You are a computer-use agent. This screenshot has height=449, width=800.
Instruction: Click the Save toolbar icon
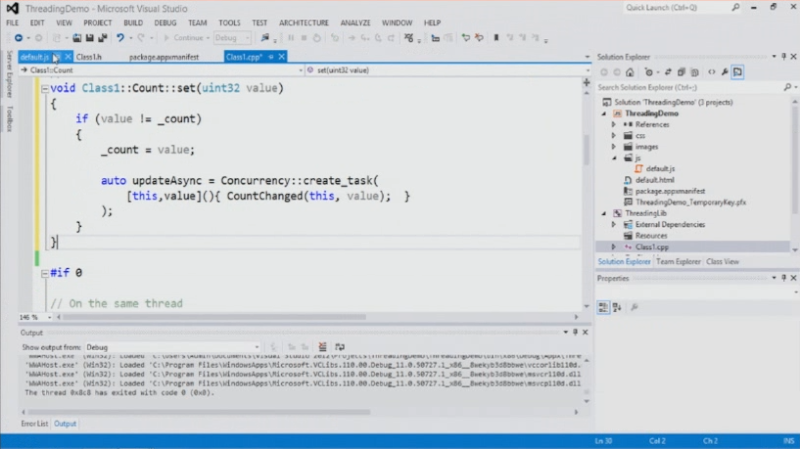89,38
